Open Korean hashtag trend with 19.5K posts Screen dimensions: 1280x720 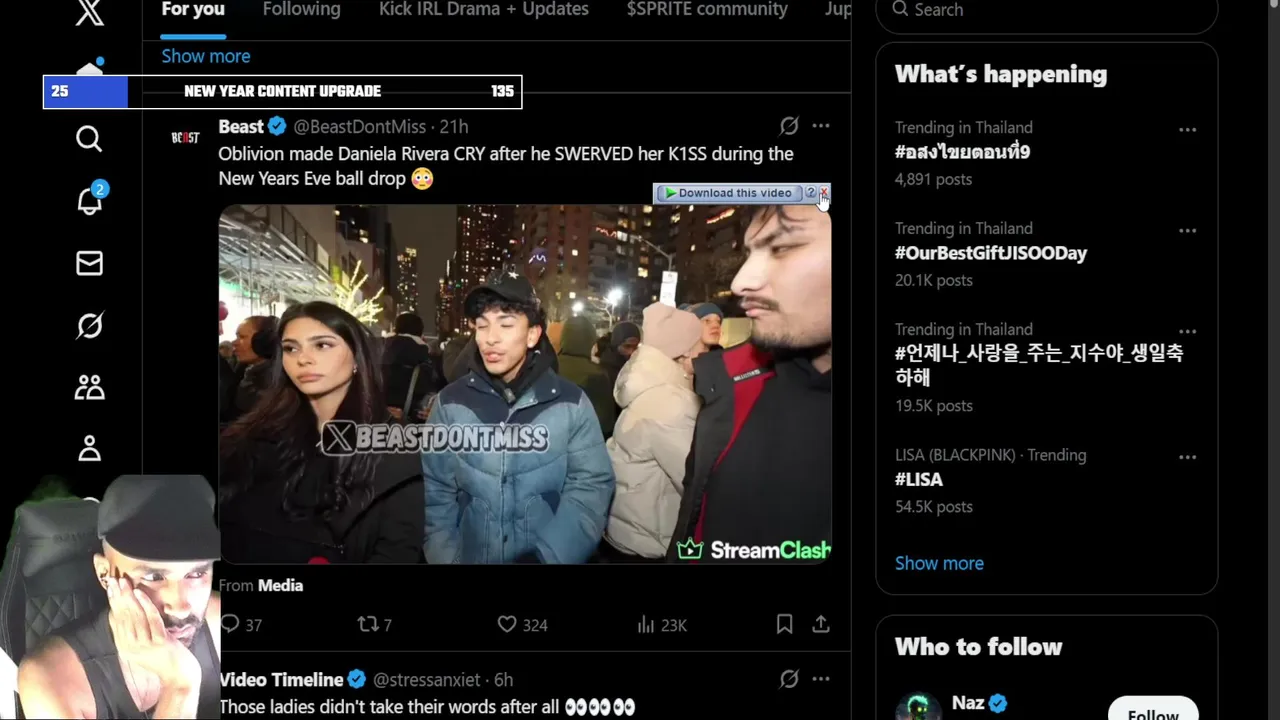click(x=1039, y=365)
